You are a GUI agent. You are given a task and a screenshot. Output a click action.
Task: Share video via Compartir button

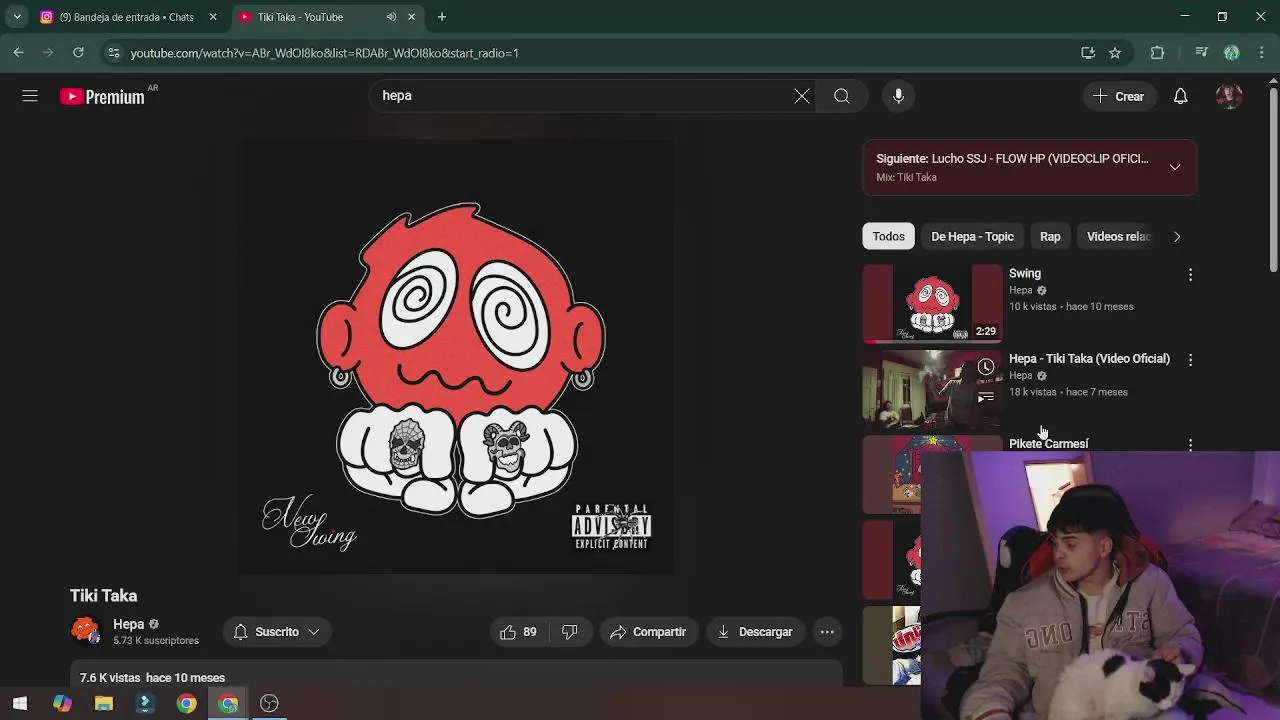[x=648, y=632]
